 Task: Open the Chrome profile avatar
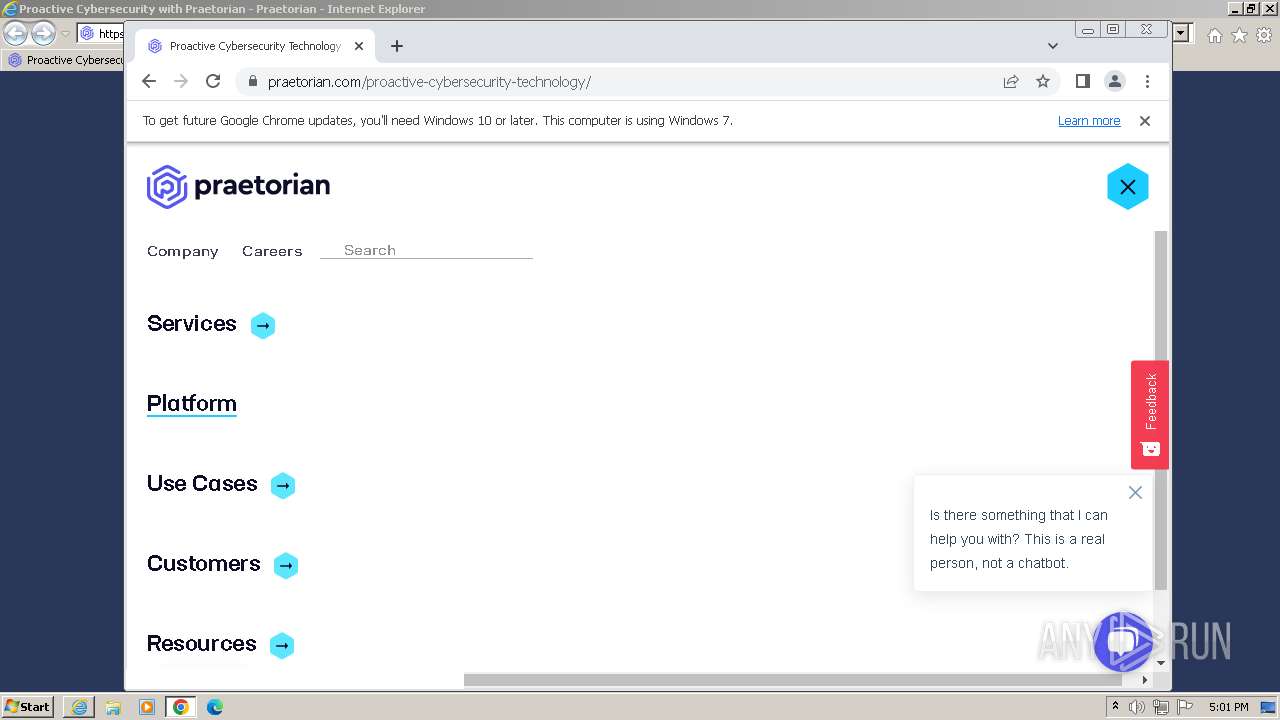(1115, 81)
